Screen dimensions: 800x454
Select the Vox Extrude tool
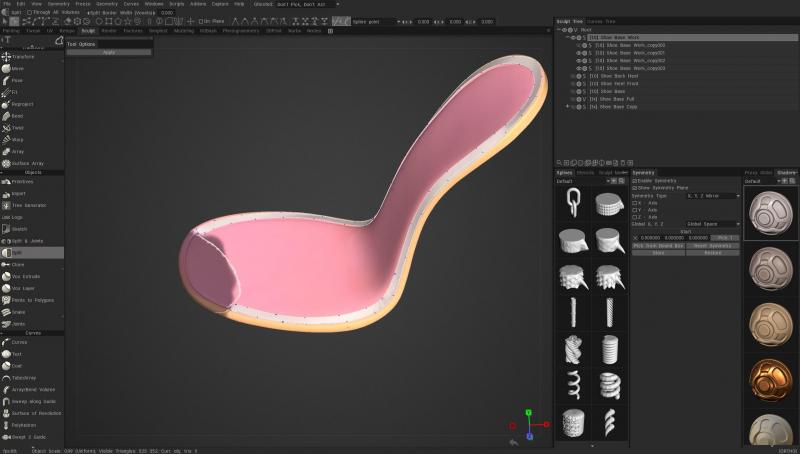[x=24, y=276]
